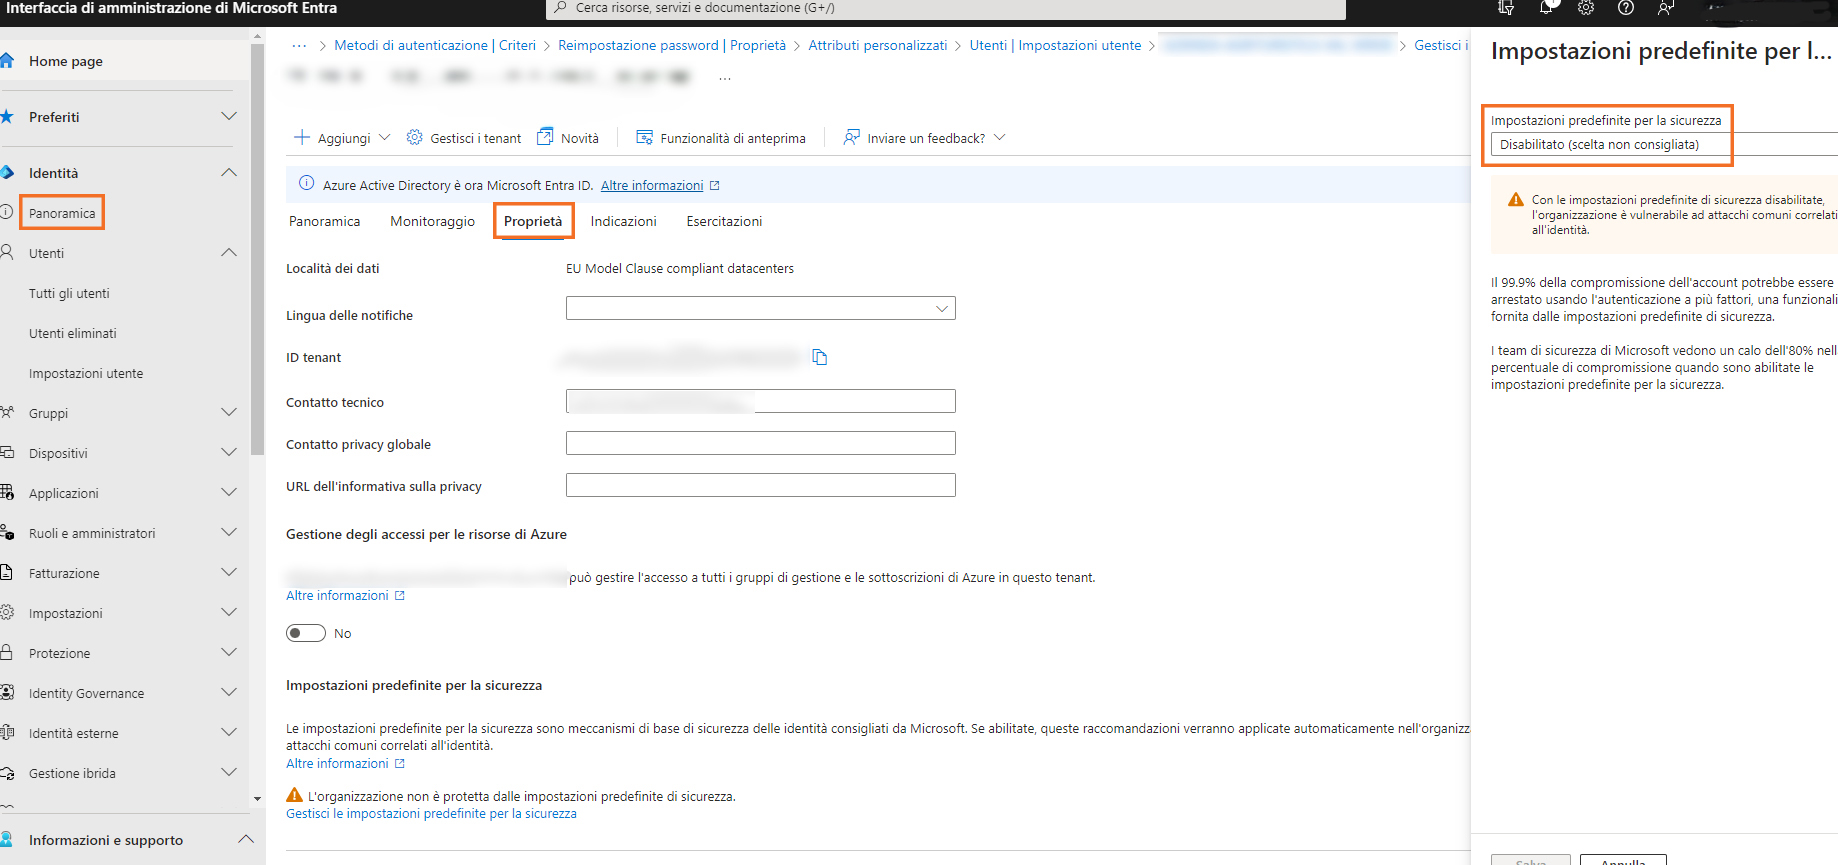Switch to the Esercitazioni tab
The height and width of the screenshot is (865, 1838).
click(724, 221)
